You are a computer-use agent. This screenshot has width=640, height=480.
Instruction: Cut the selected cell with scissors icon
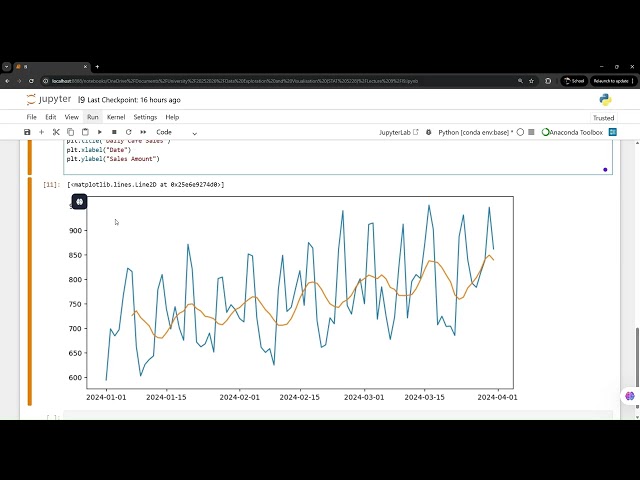point(56,132)
